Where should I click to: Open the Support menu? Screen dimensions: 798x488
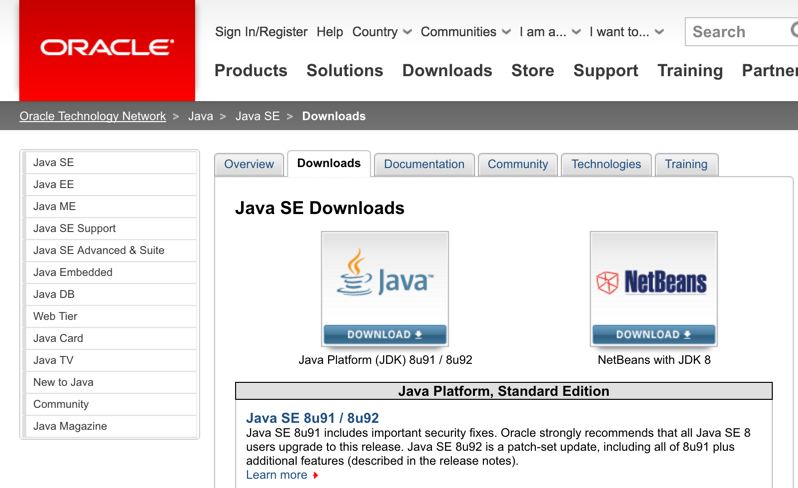606,70
